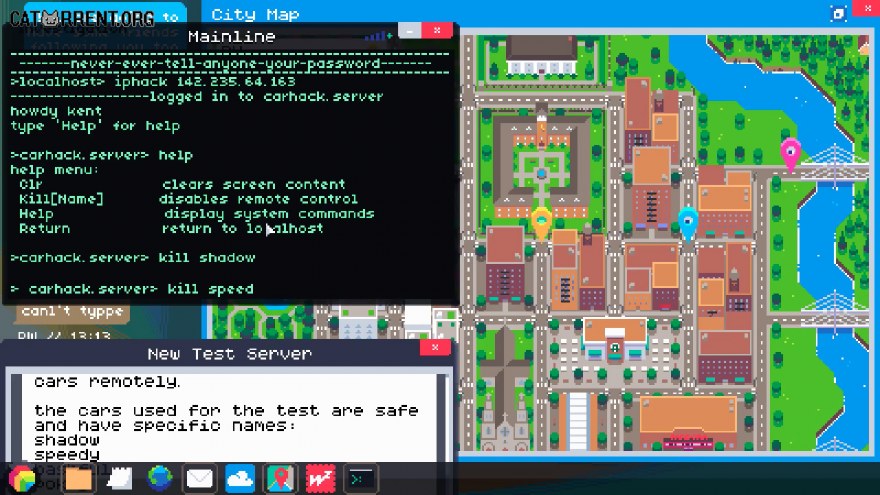880x495 pixels.
Task: Launch the globe browser icon
Action: pos(160,479)
